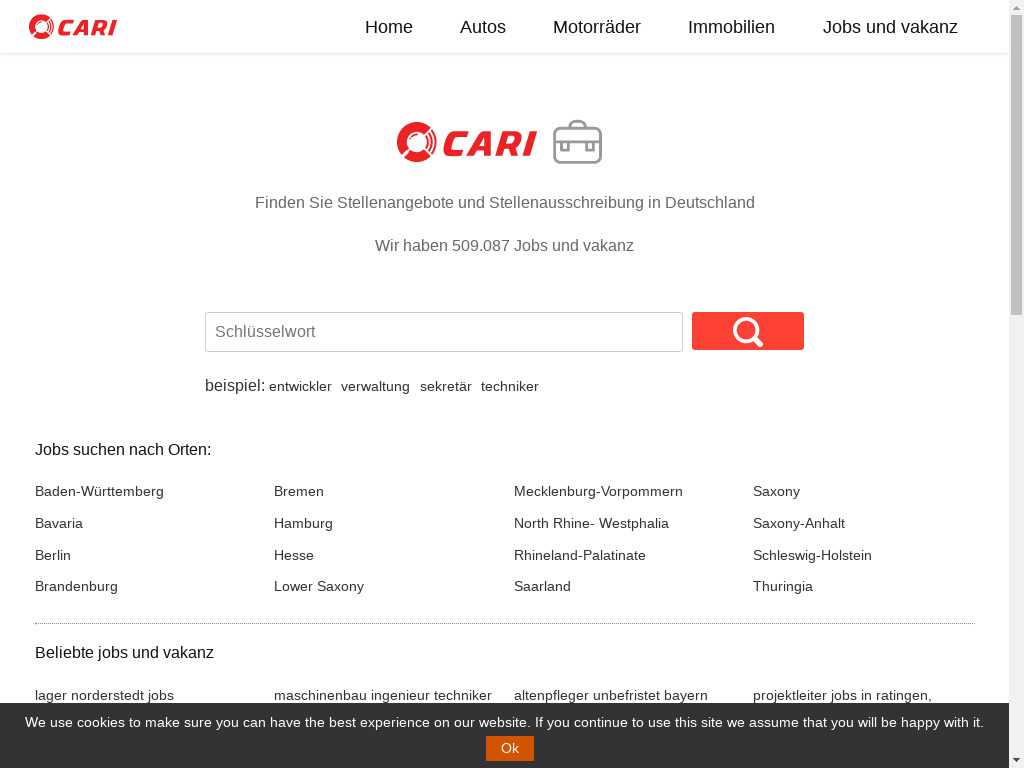The image size is (1024, 768).
Task: Select example keyword techniker
Action: pyautogui.click(x=510, y=387)
